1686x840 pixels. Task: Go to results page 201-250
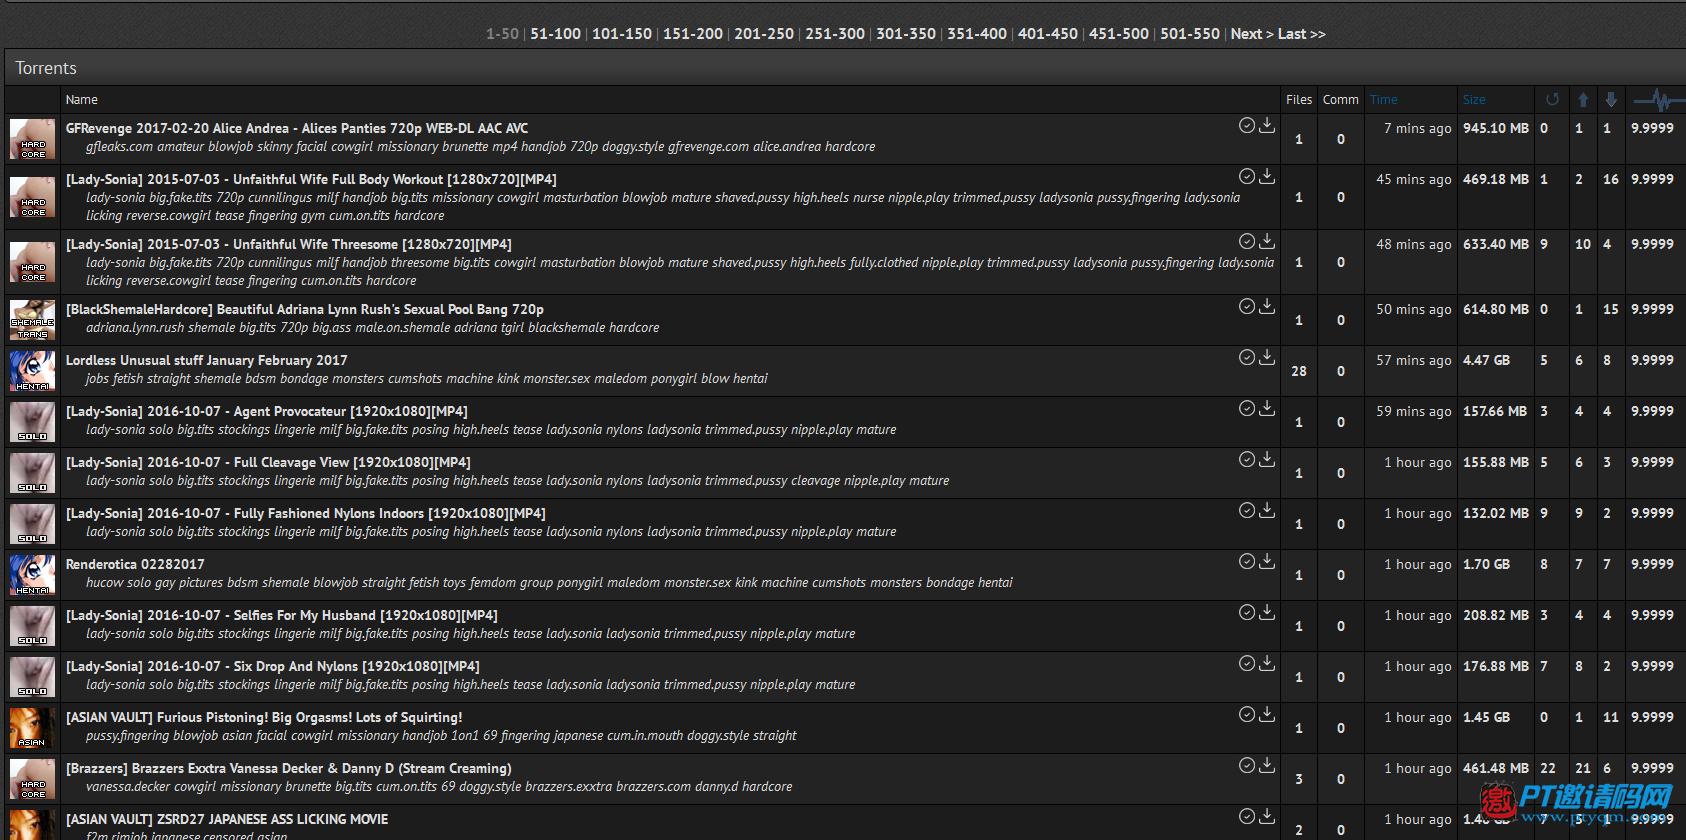(x=764, y=34)
